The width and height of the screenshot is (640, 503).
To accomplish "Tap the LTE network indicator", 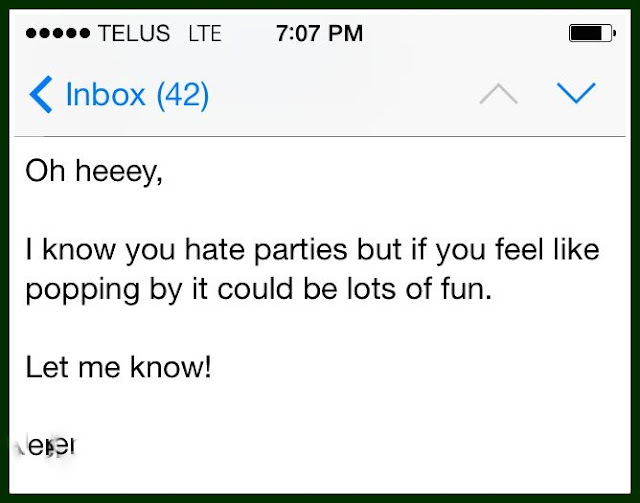I will (x=206, y=34).
